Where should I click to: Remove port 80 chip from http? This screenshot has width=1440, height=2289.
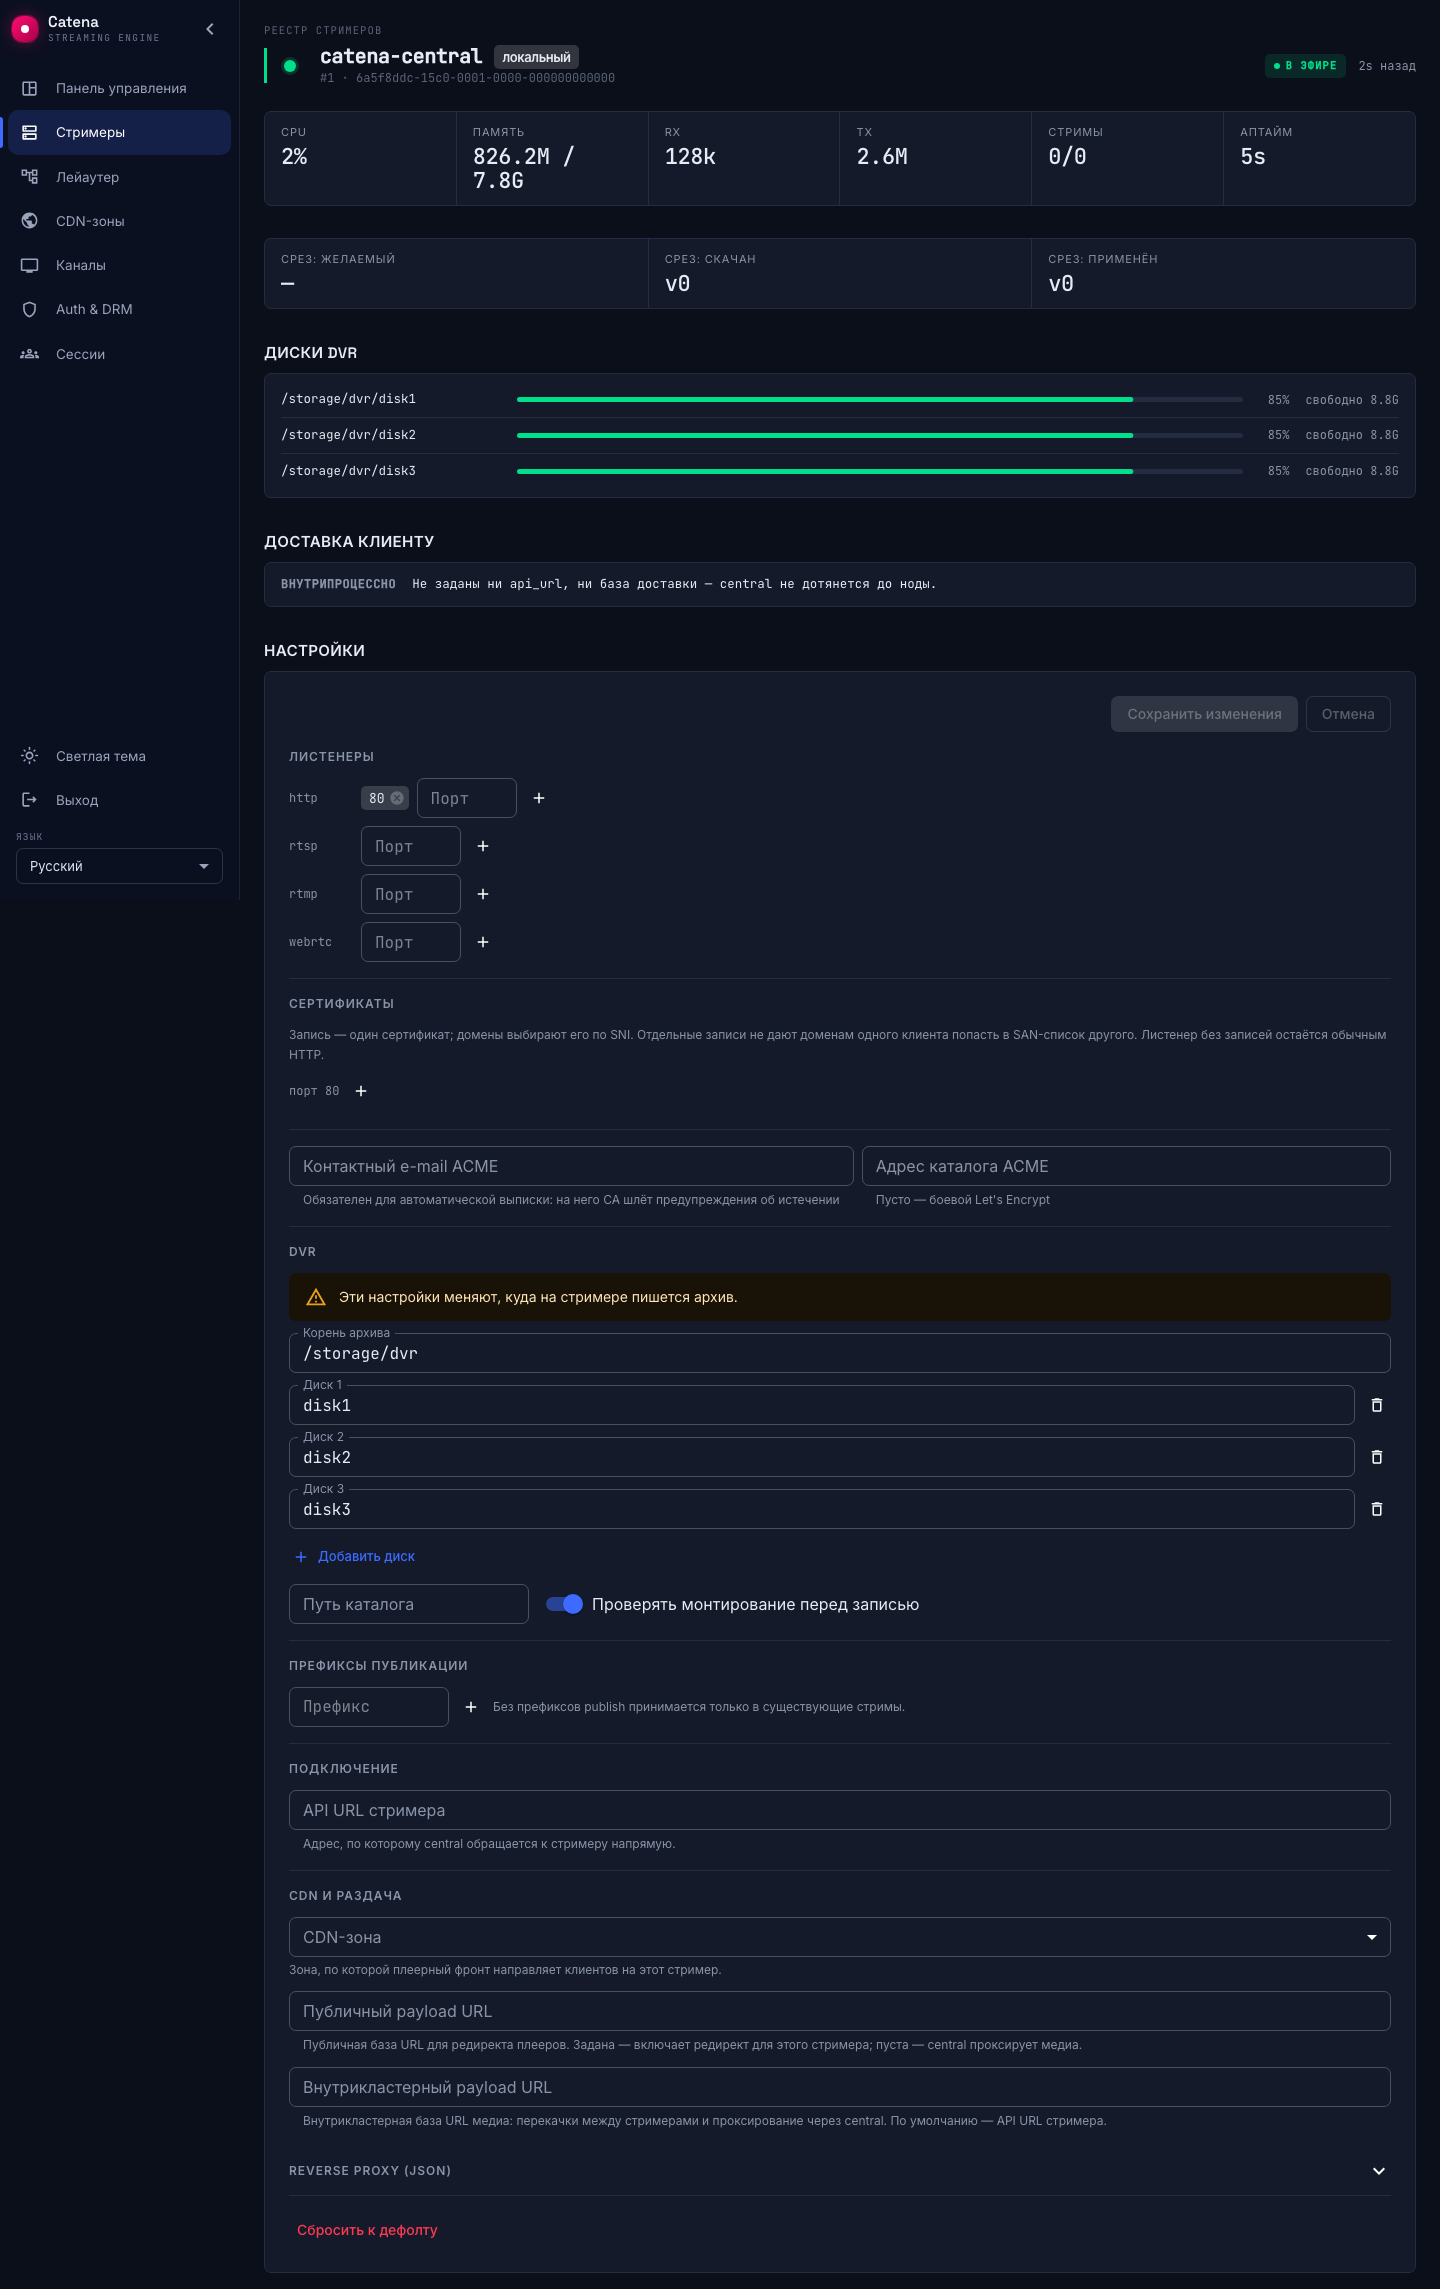coord(397,798)
